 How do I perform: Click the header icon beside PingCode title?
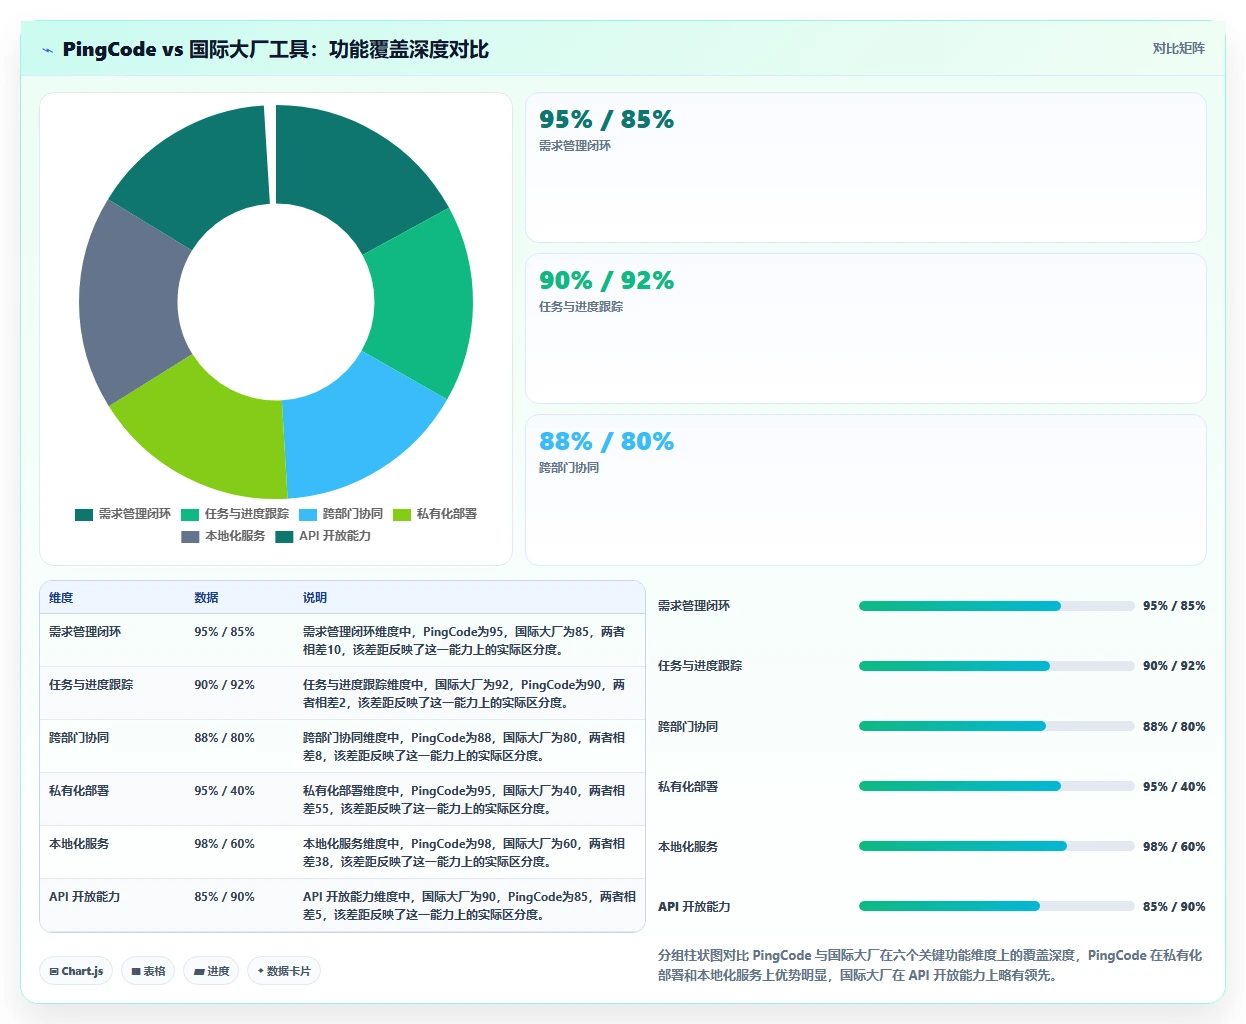pyautogui.click(x=47, y=50)
